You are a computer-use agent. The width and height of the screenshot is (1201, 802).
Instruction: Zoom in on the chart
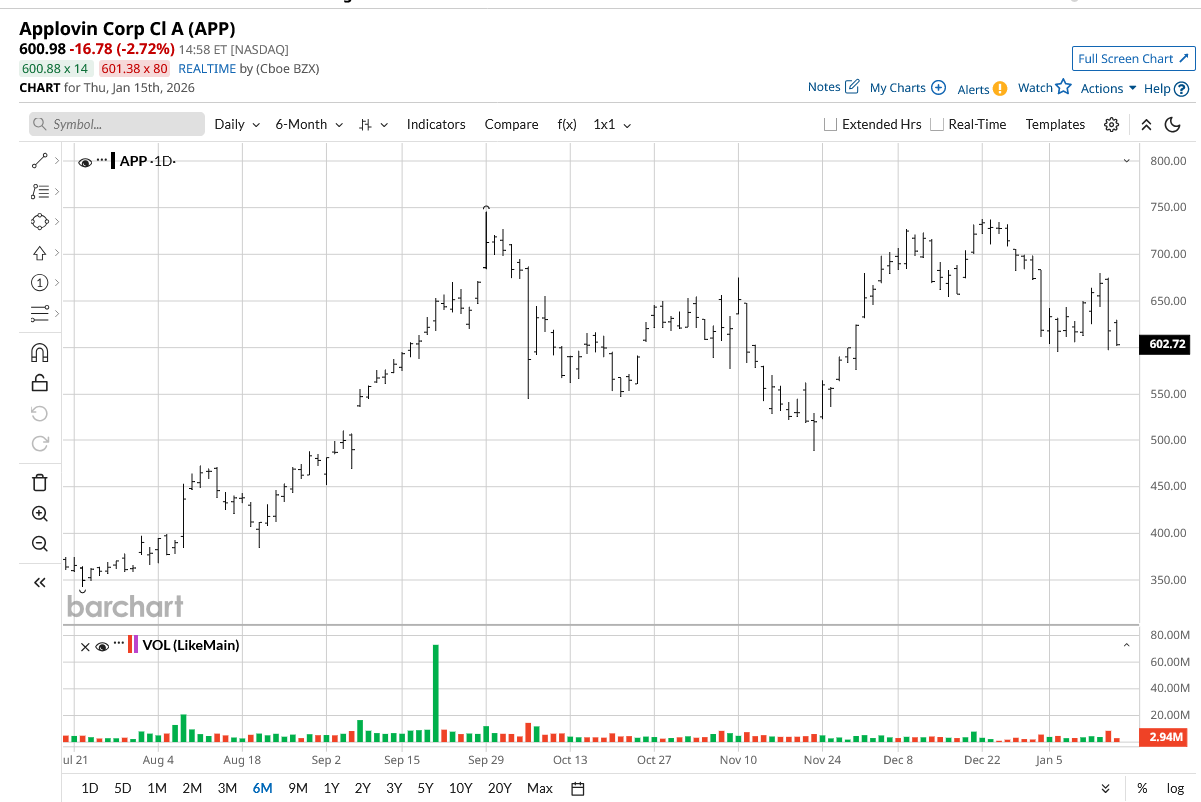click(x=40, y=514)
